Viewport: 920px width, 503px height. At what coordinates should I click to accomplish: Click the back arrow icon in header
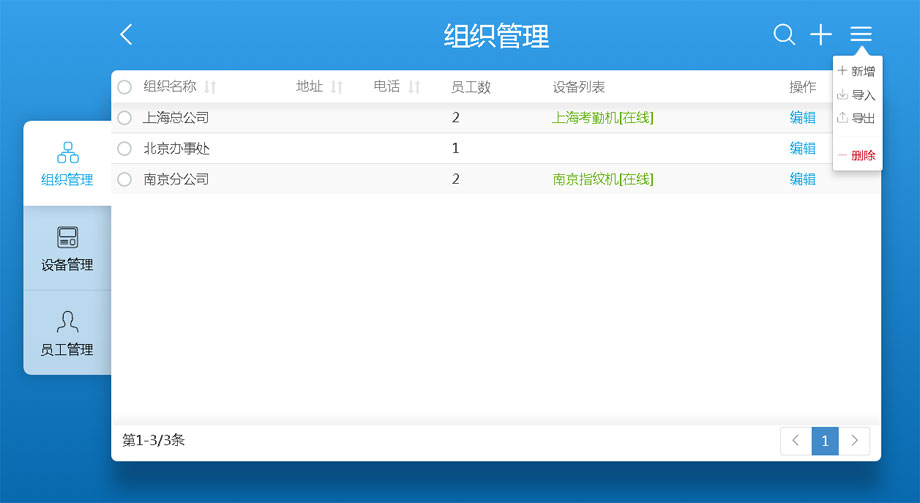click(126, 35)
